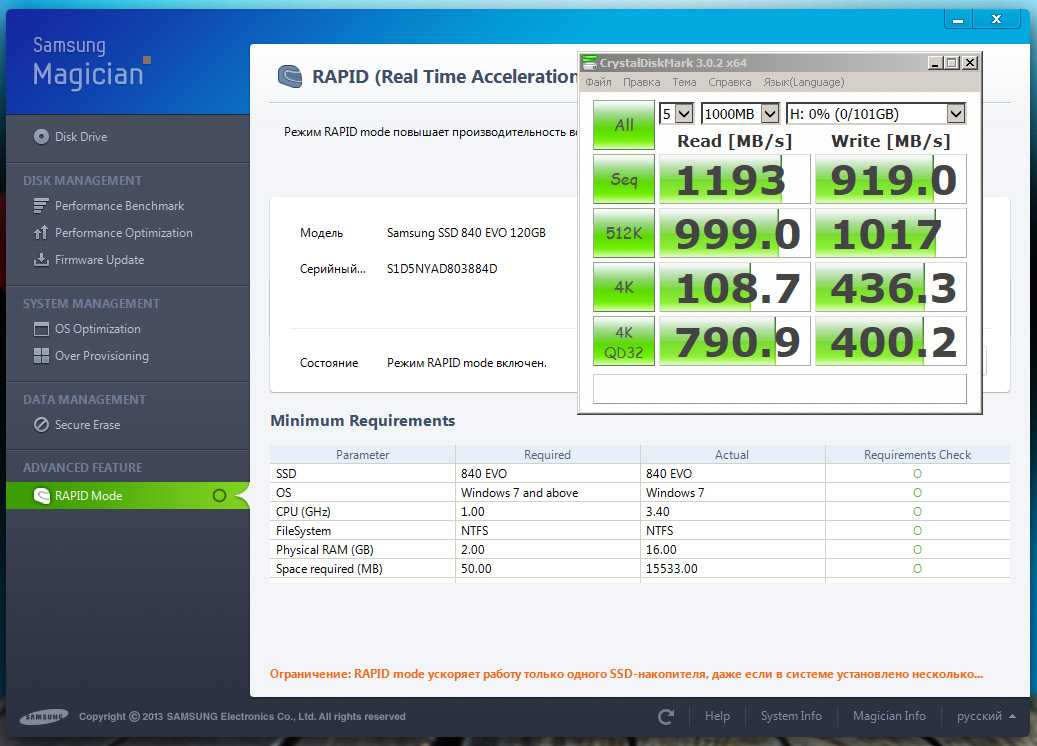Open the language selector русский
This screenshot has width=1037, height=746.
(x=986, y=716)
